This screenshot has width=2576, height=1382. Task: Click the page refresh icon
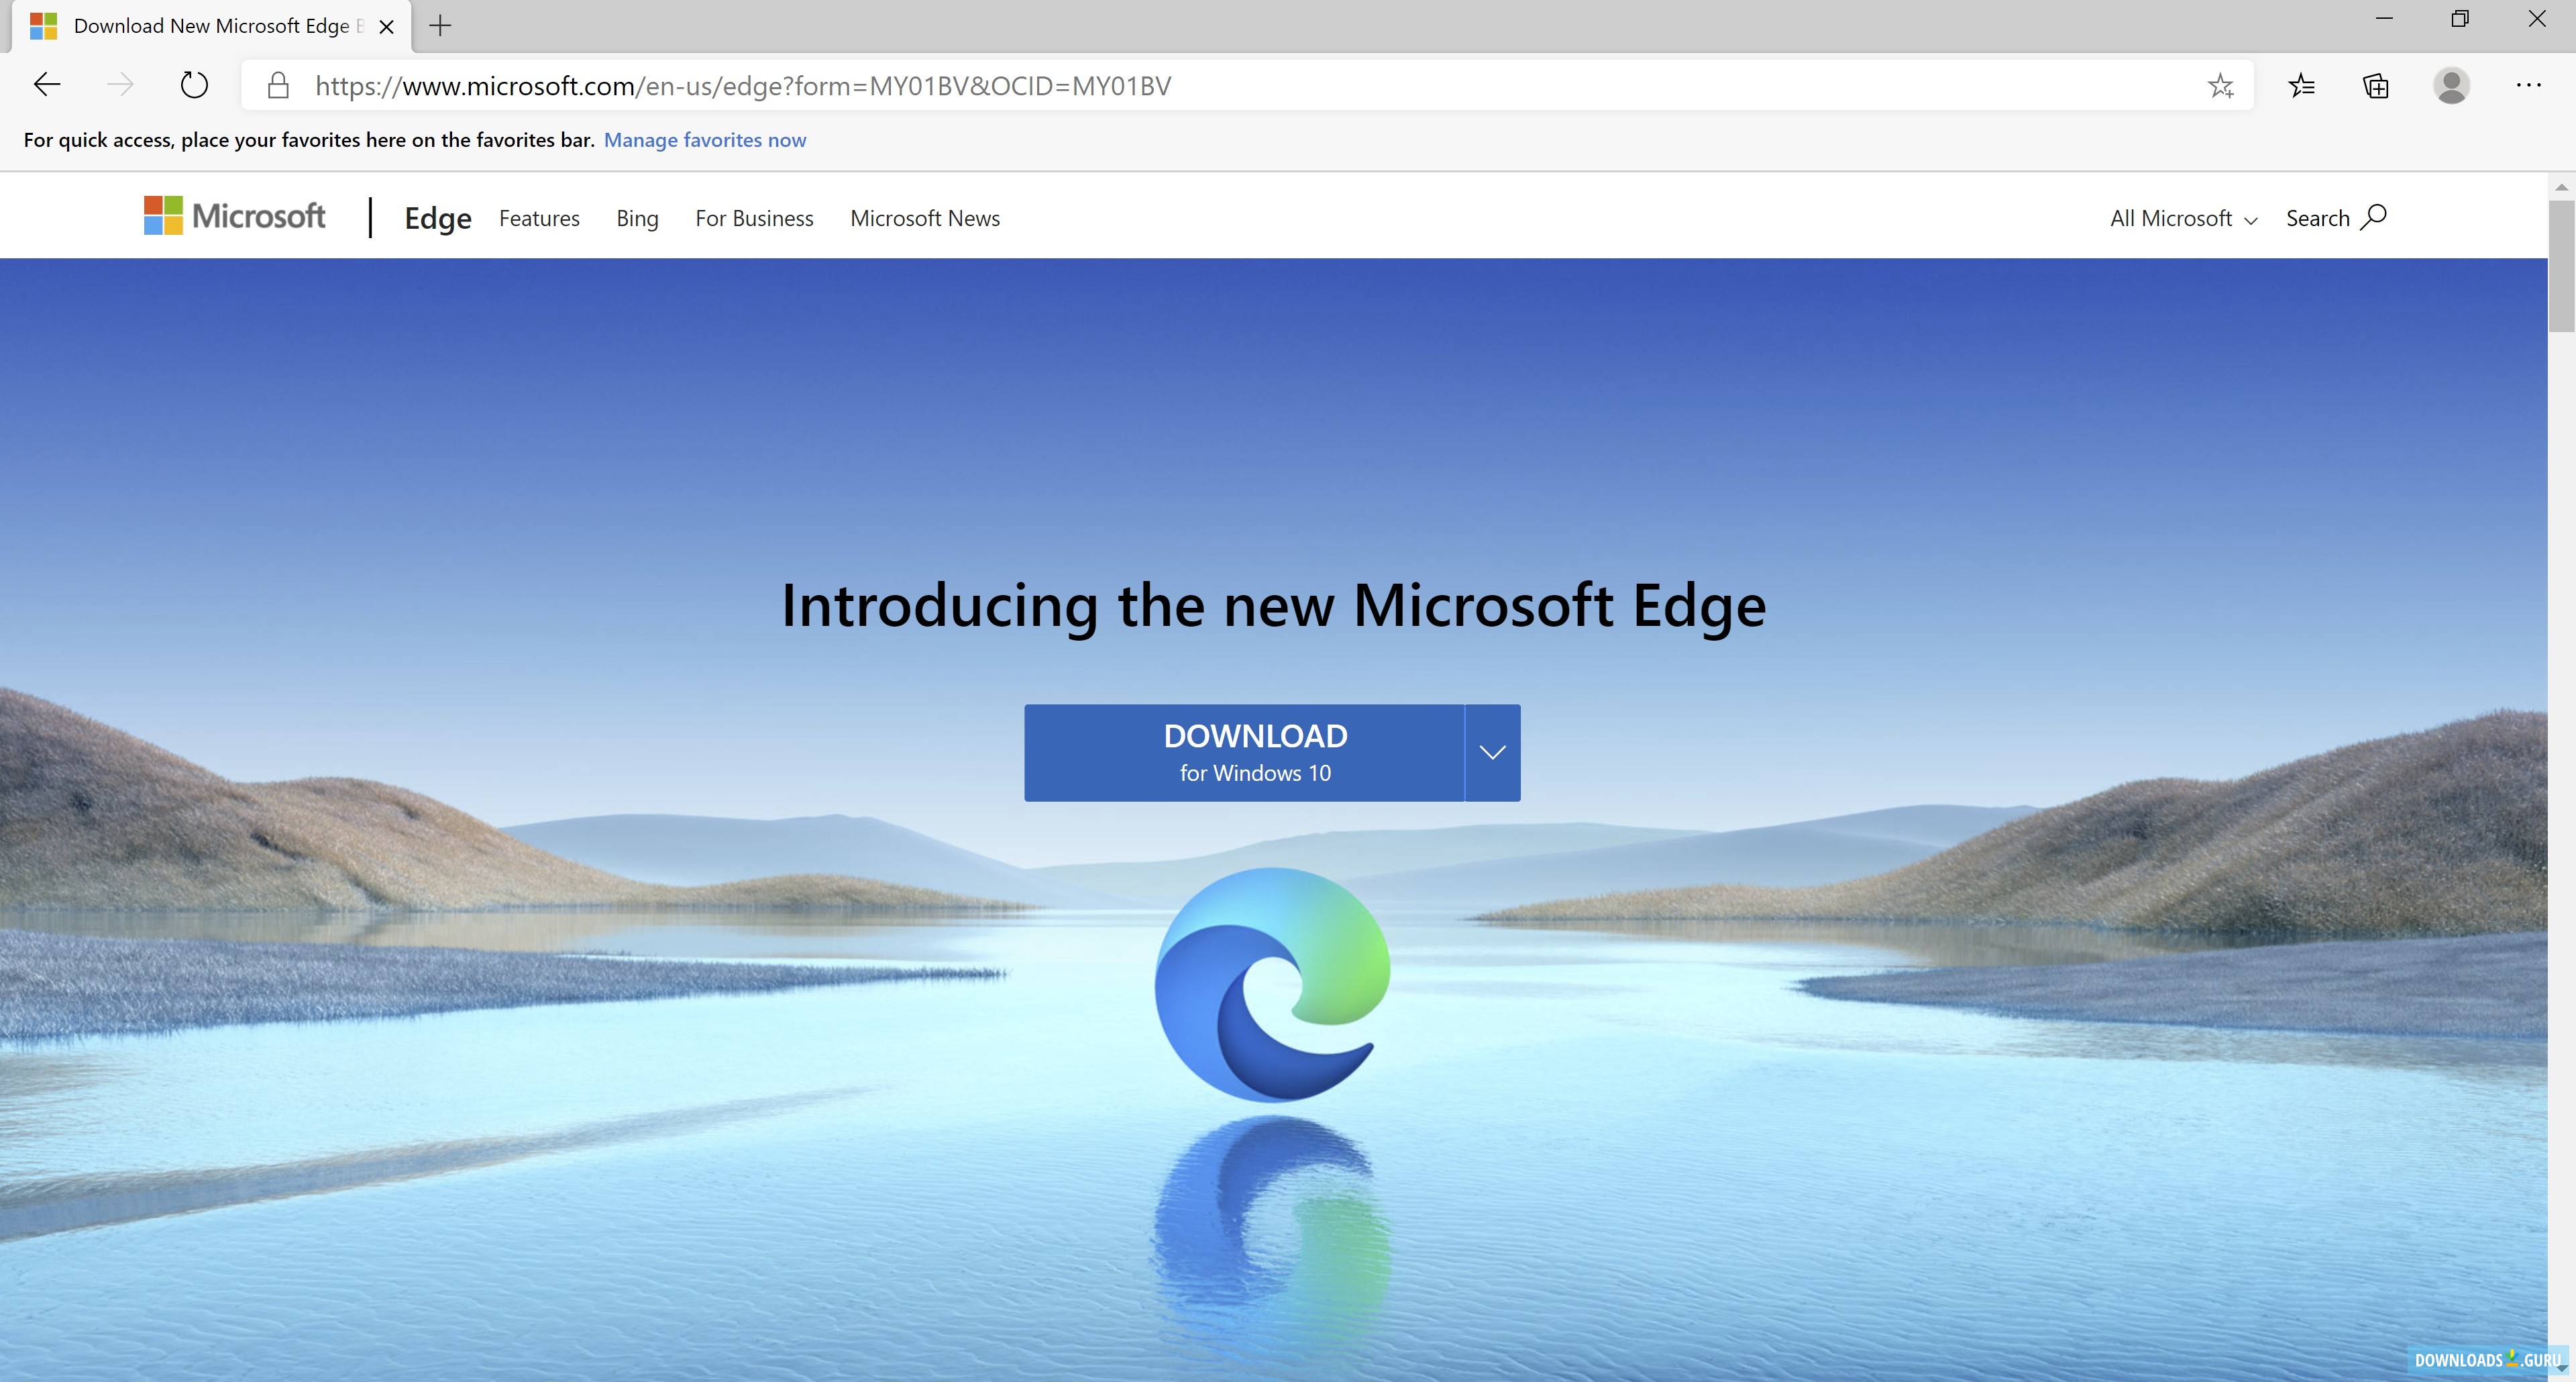195,85
